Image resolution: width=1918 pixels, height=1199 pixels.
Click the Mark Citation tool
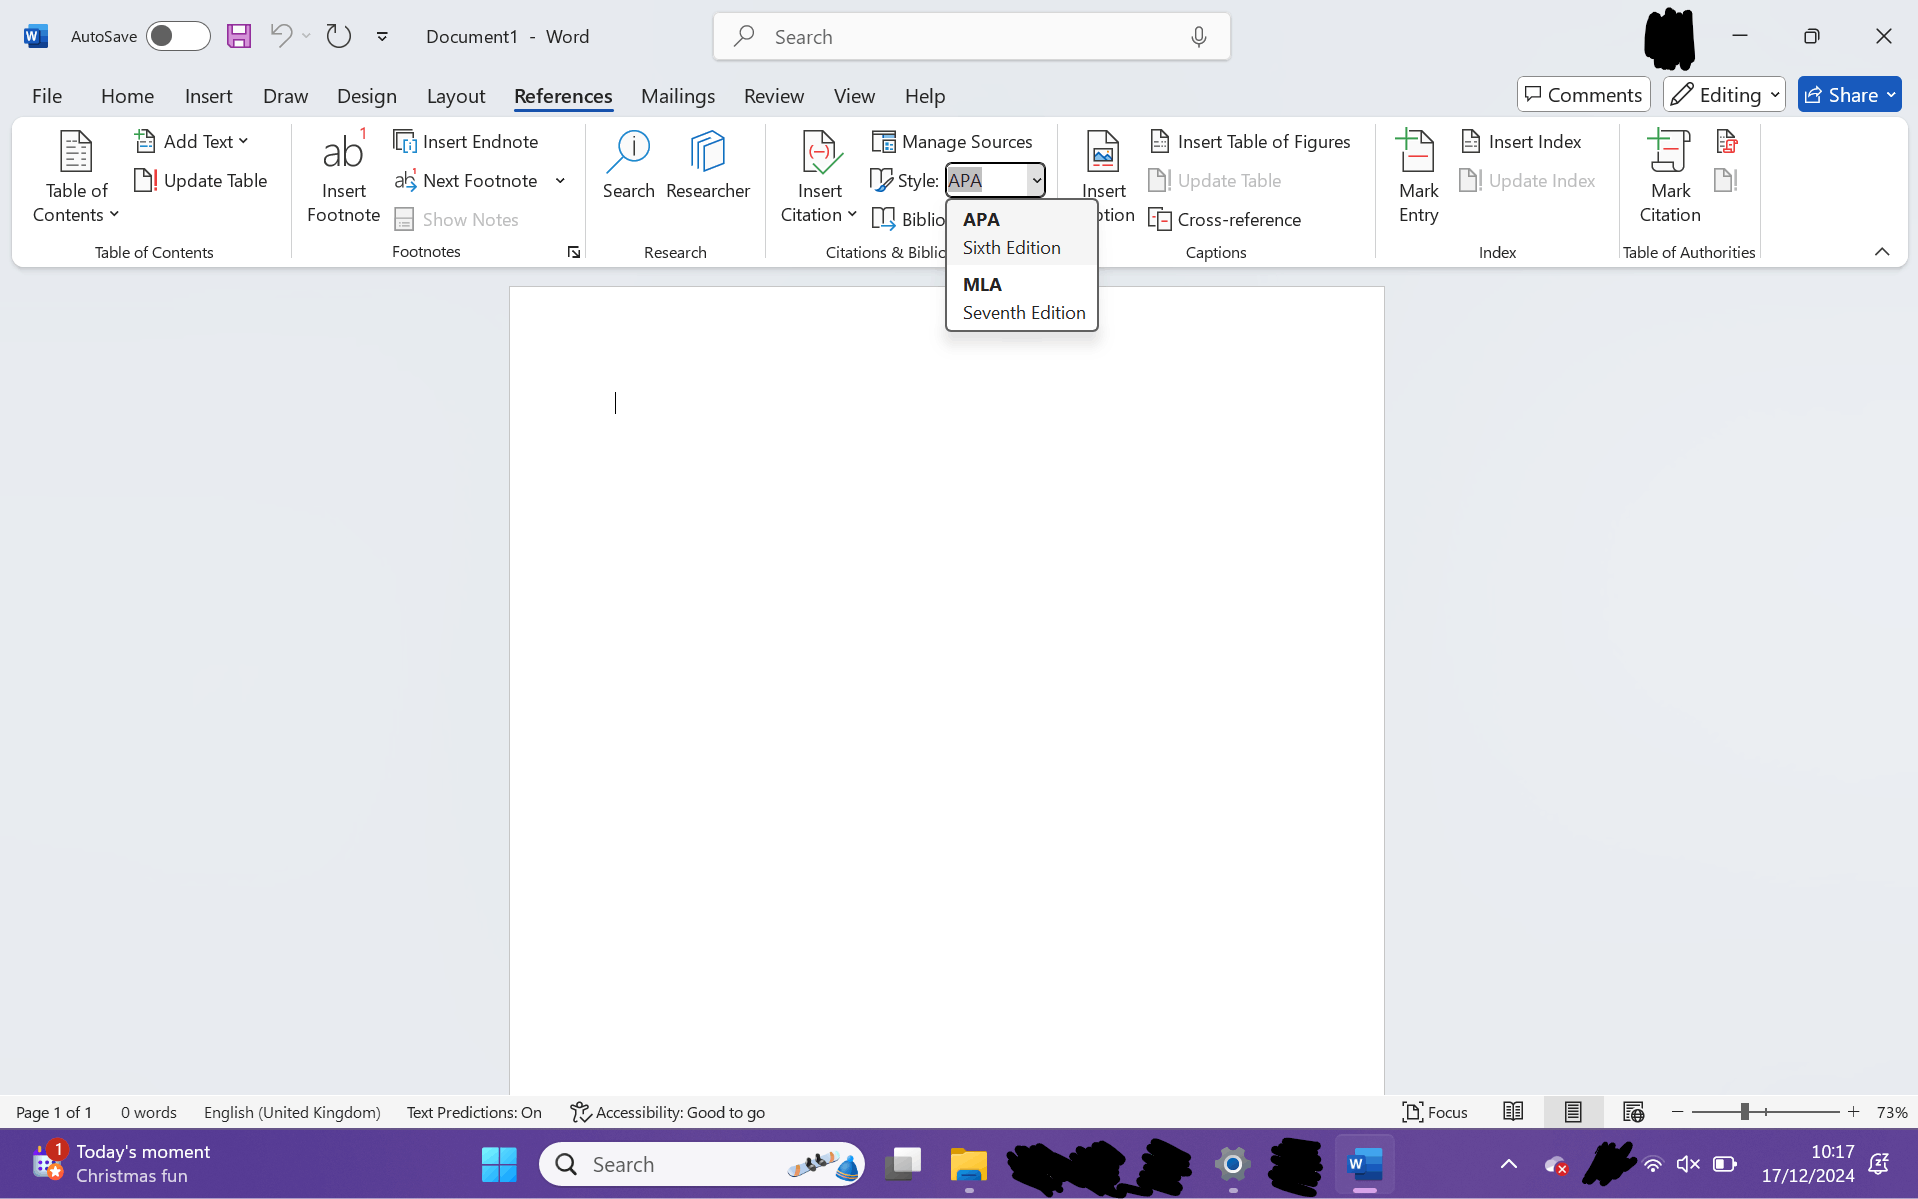1668,176
